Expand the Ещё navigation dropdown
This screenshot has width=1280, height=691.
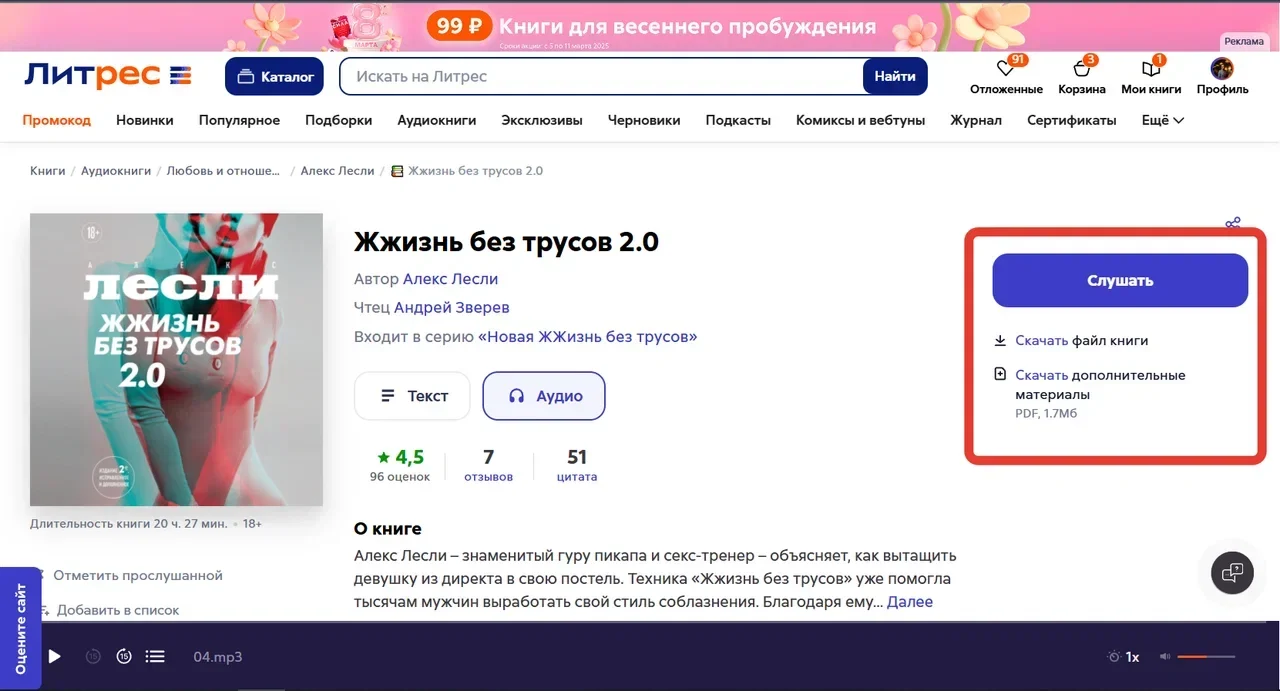click(x=1163, y=120)
